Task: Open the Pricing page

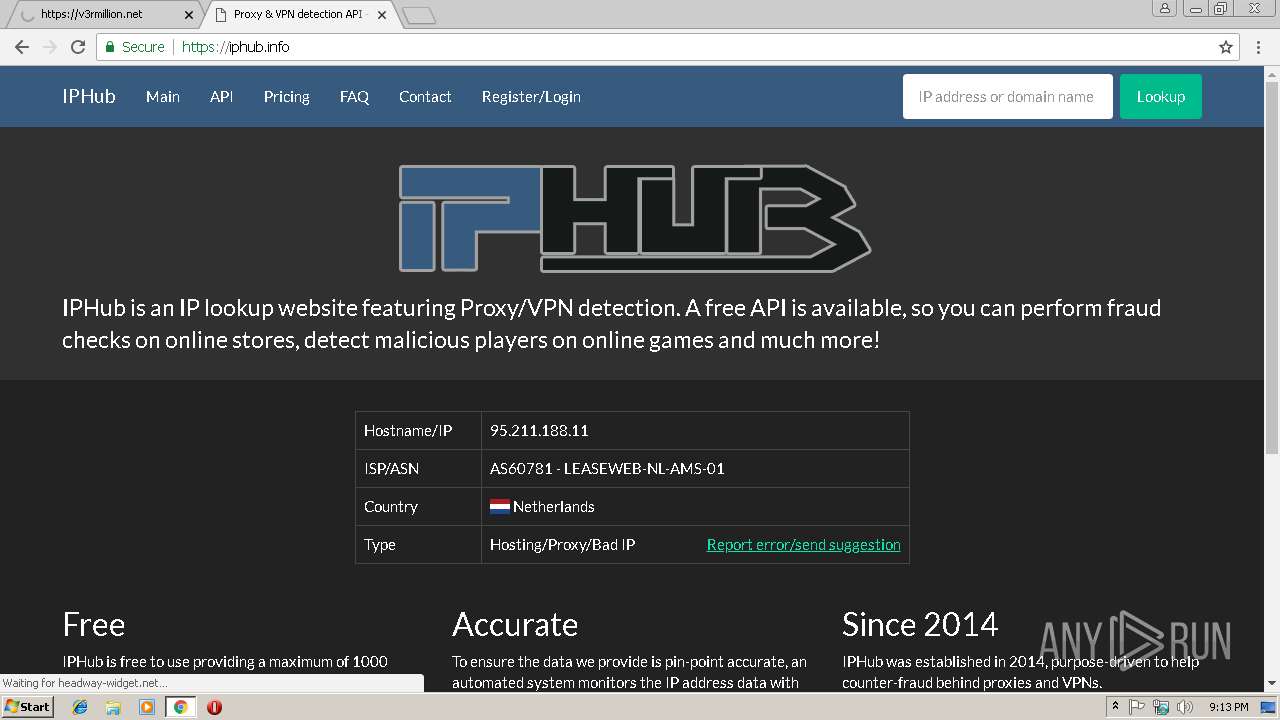Action: (286, 97)
